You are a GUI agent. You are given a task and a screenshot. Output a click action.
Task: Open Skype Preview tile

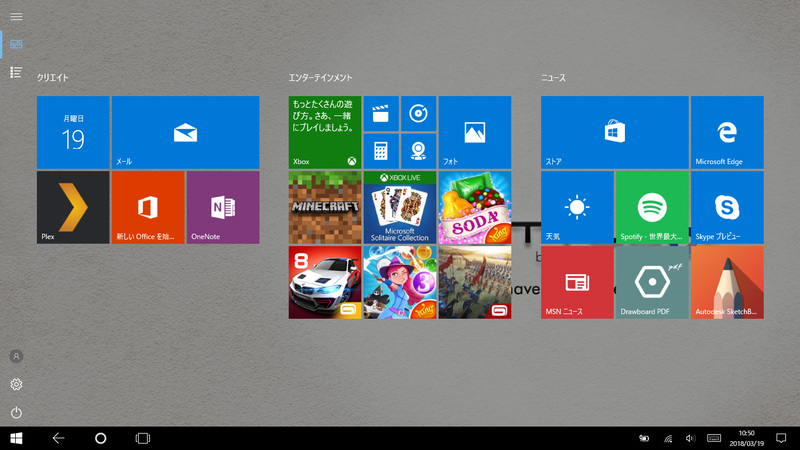point(727,207)
